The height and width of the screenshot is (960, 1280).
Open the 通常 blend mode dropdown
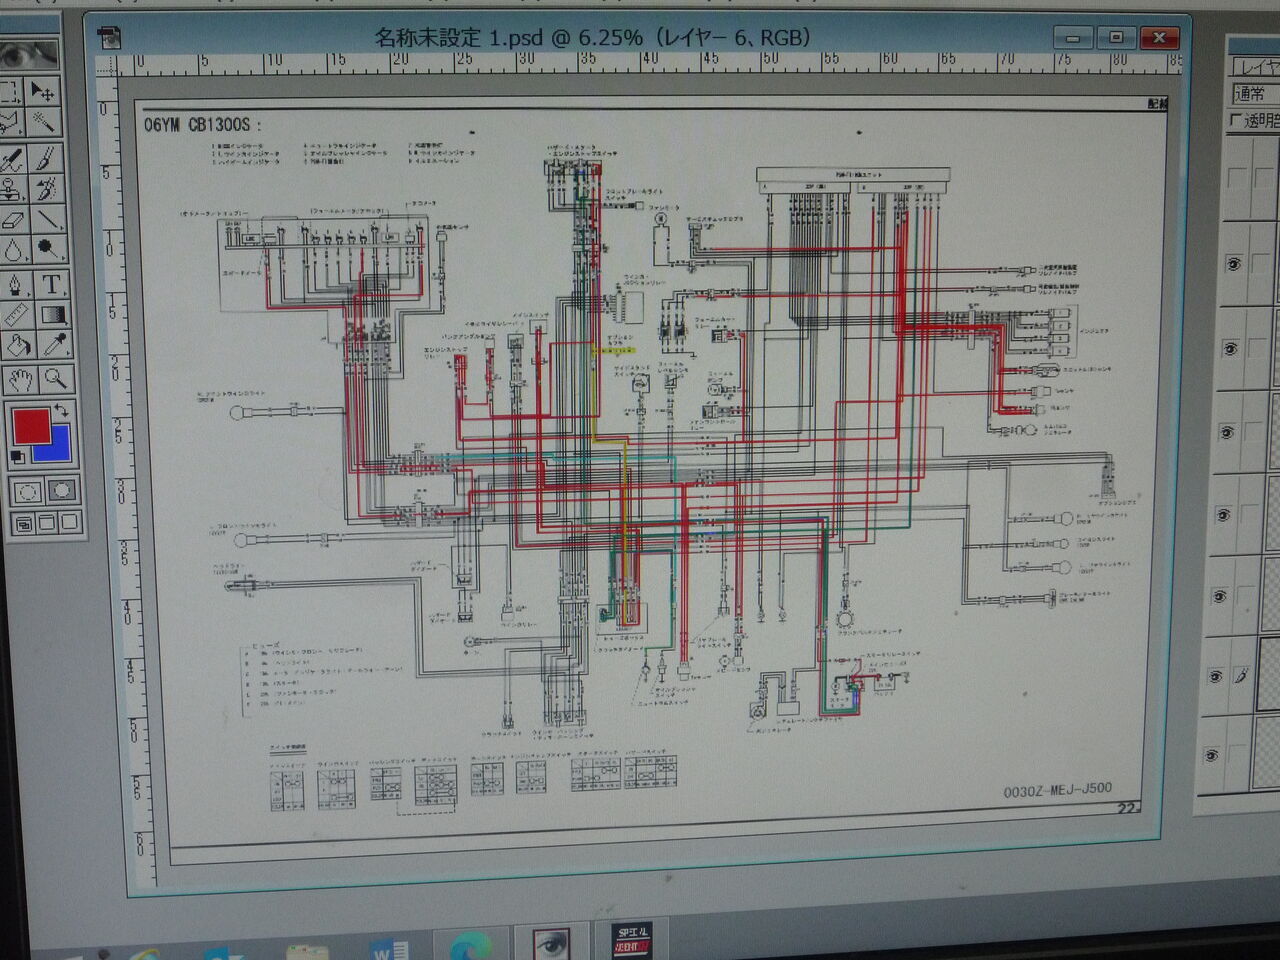click(x=1254, y=94)
